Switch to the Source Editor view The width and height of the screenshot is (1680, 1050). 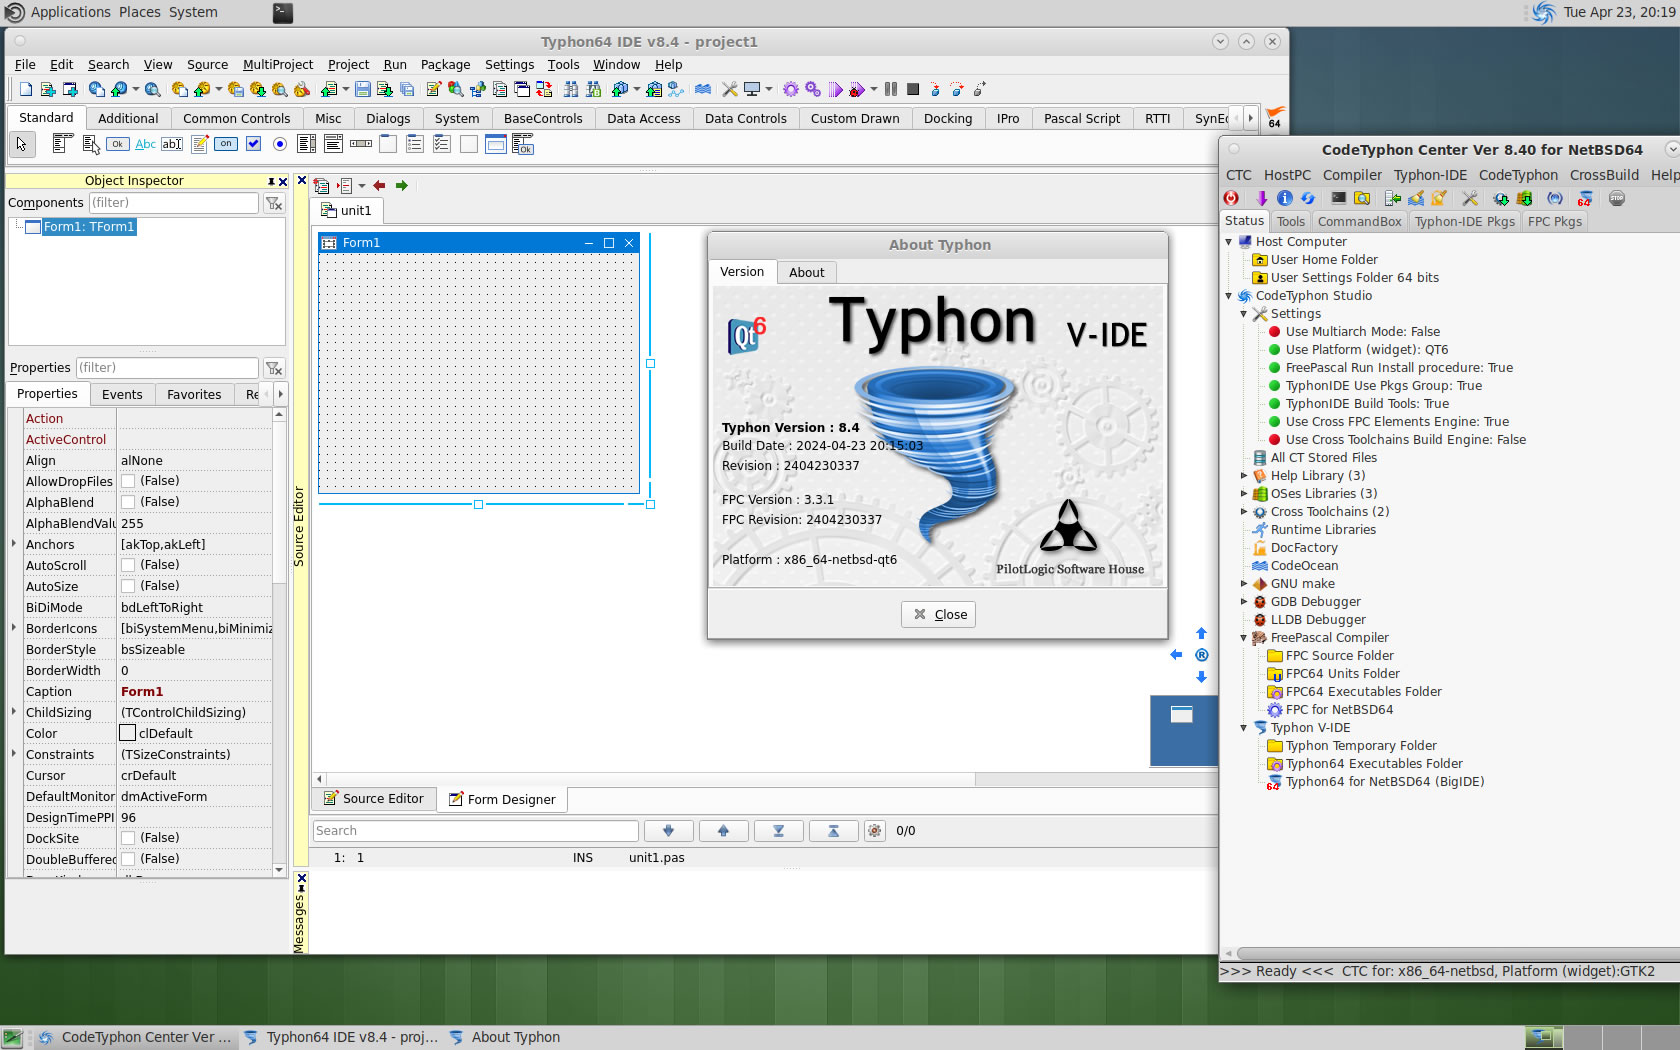[x=374, y=799]
